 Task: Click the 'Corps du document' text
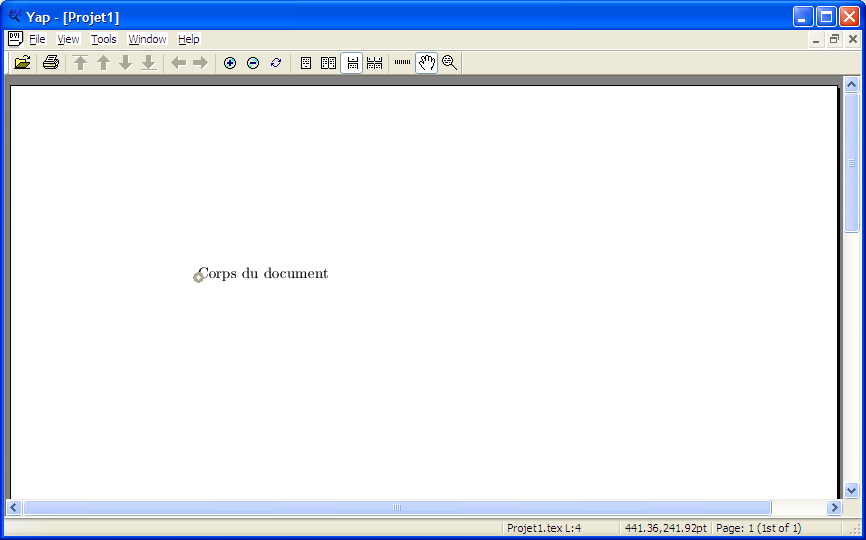tap(263, 274)
